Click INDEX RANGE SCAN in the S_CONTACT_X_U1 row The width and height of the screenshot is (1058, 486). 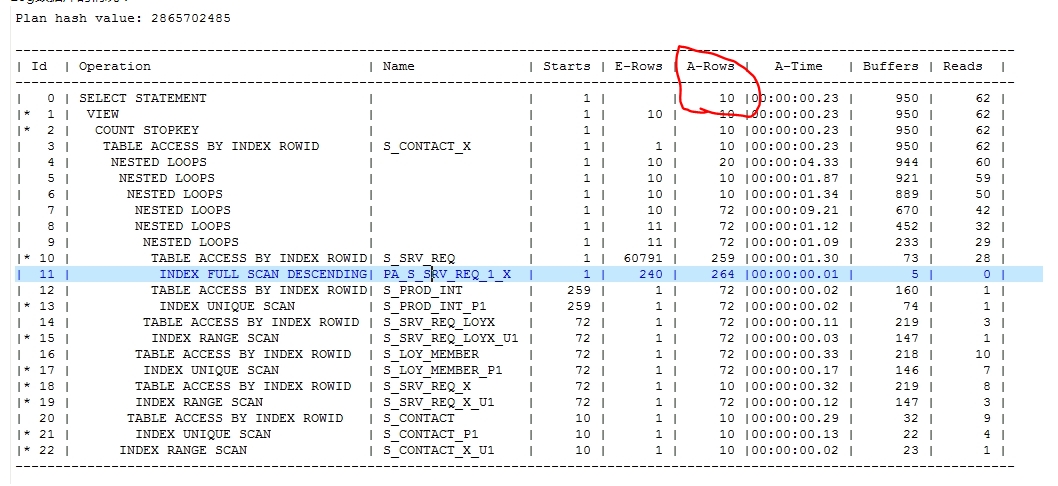click(x=184, y=450)
